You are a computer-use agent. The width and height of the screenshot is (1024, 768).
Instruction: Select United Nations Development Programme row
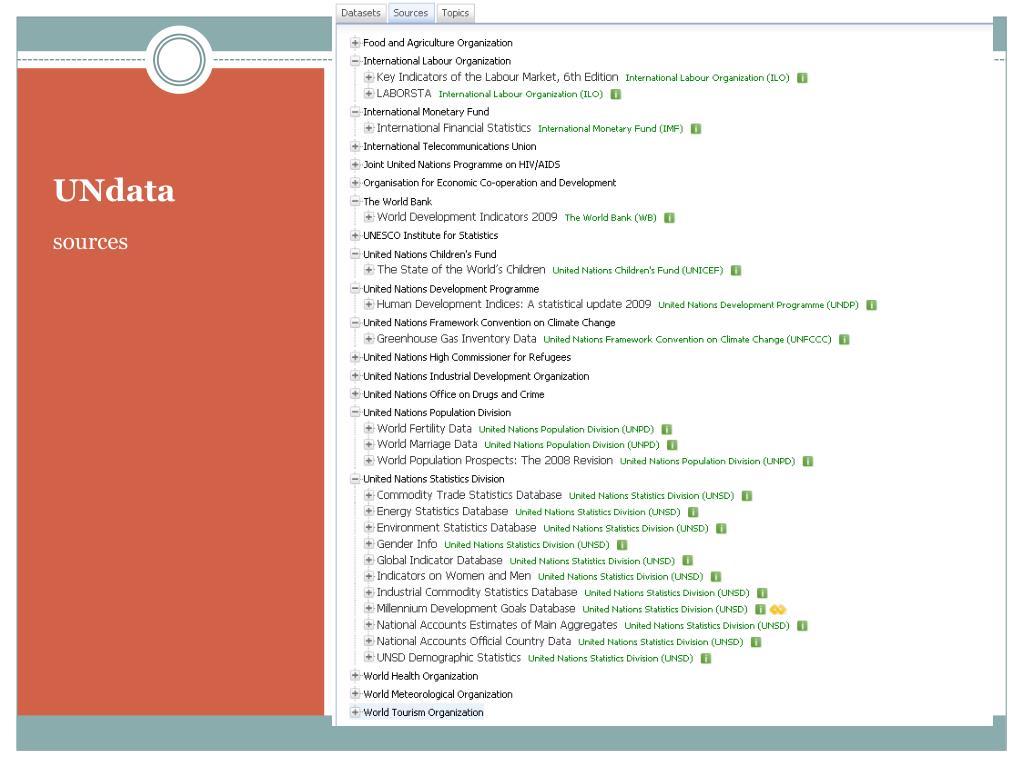451,289
